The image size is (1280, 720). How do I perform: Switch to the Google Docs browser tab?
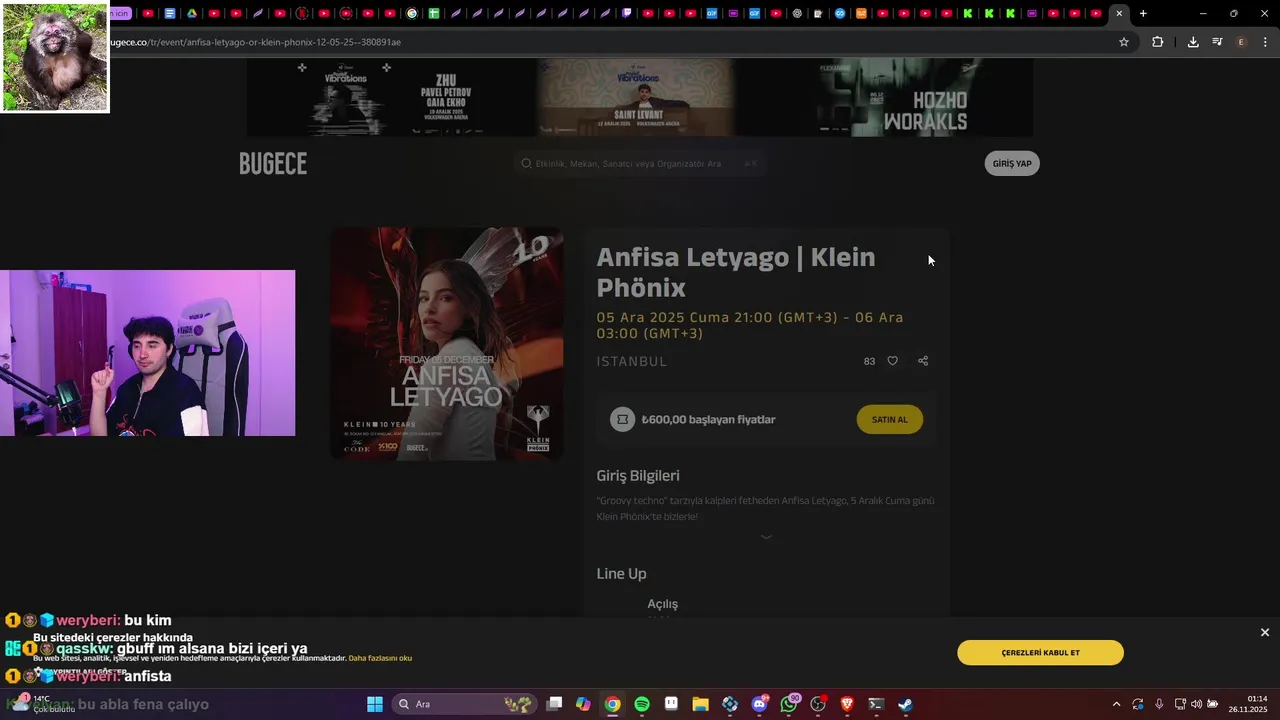coord(169,13)
